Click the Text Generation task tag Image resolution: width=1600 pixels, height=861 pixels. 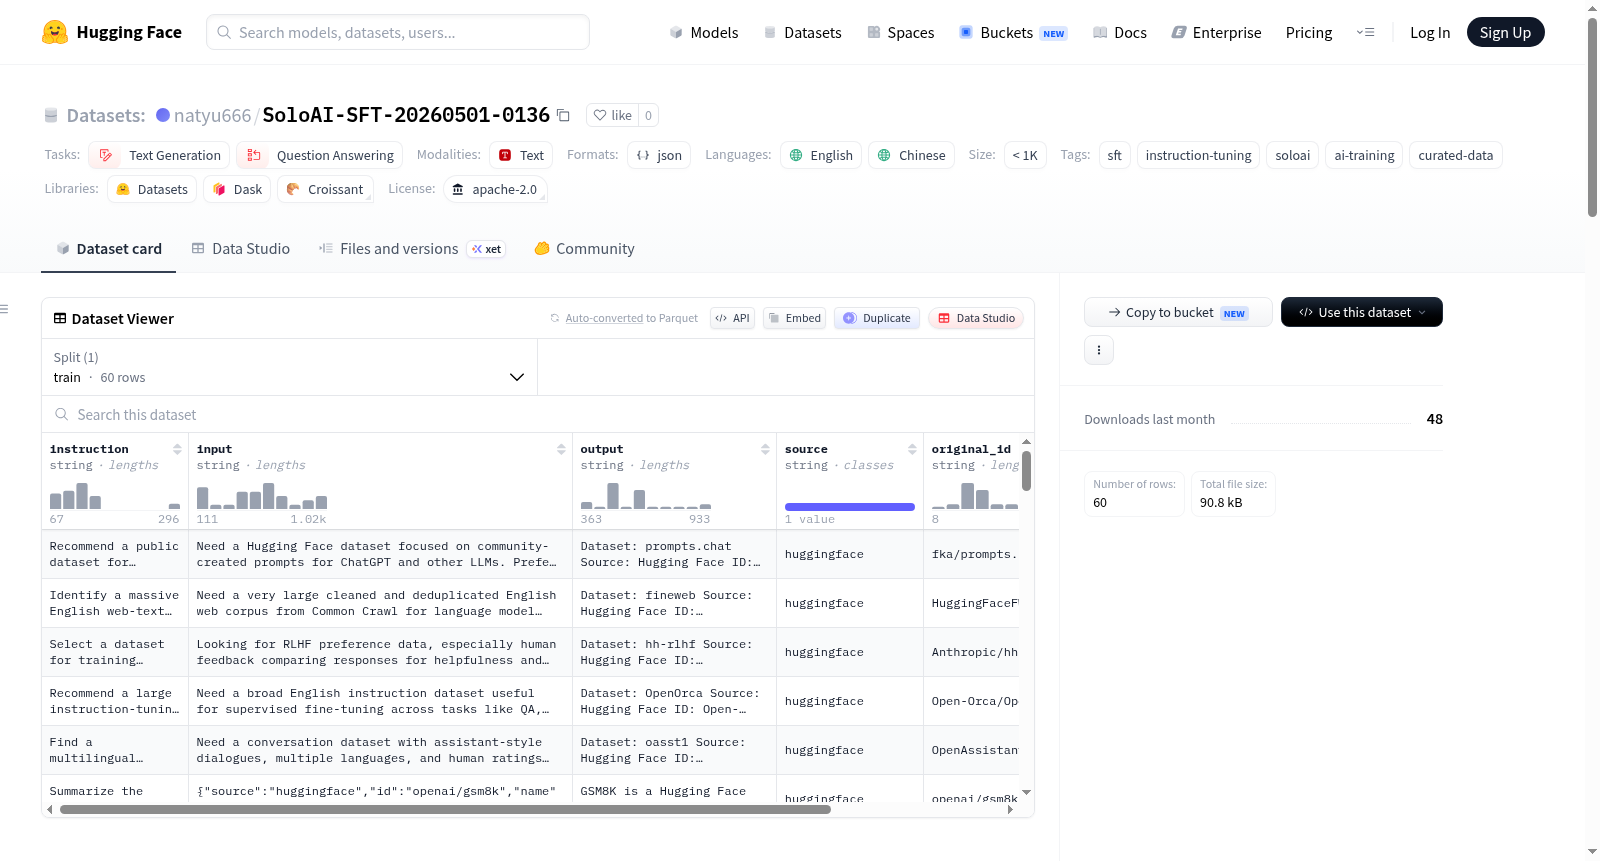click(x=160, y=155)
